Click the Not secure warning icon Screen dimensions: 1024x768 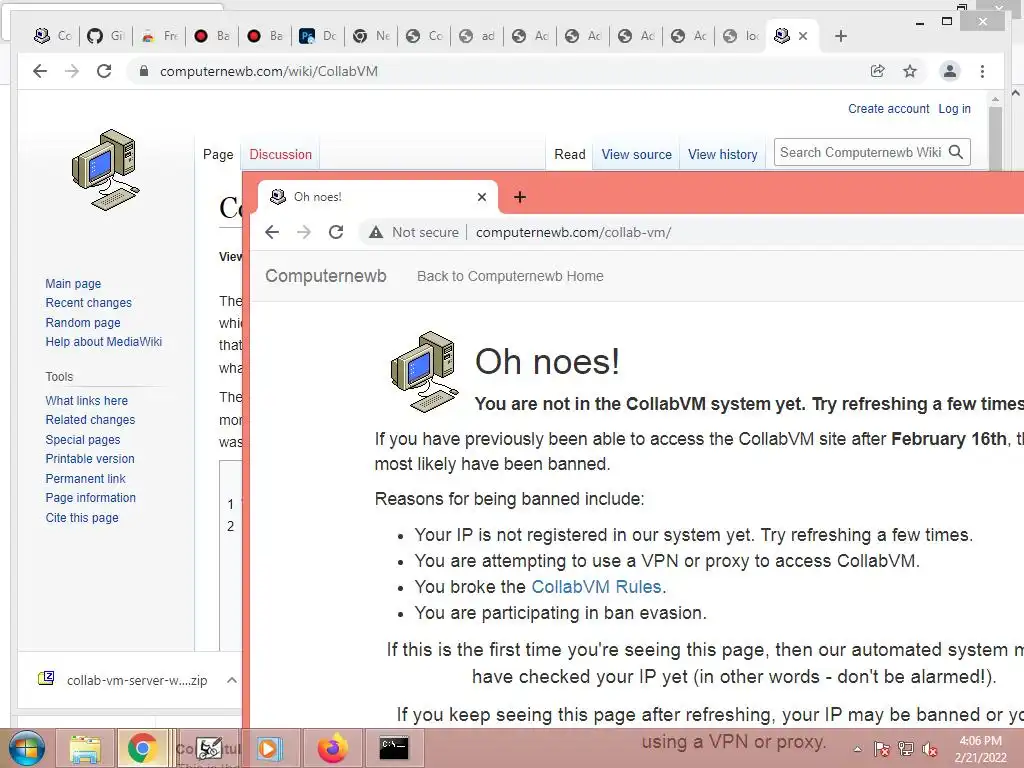coord(376,232)
